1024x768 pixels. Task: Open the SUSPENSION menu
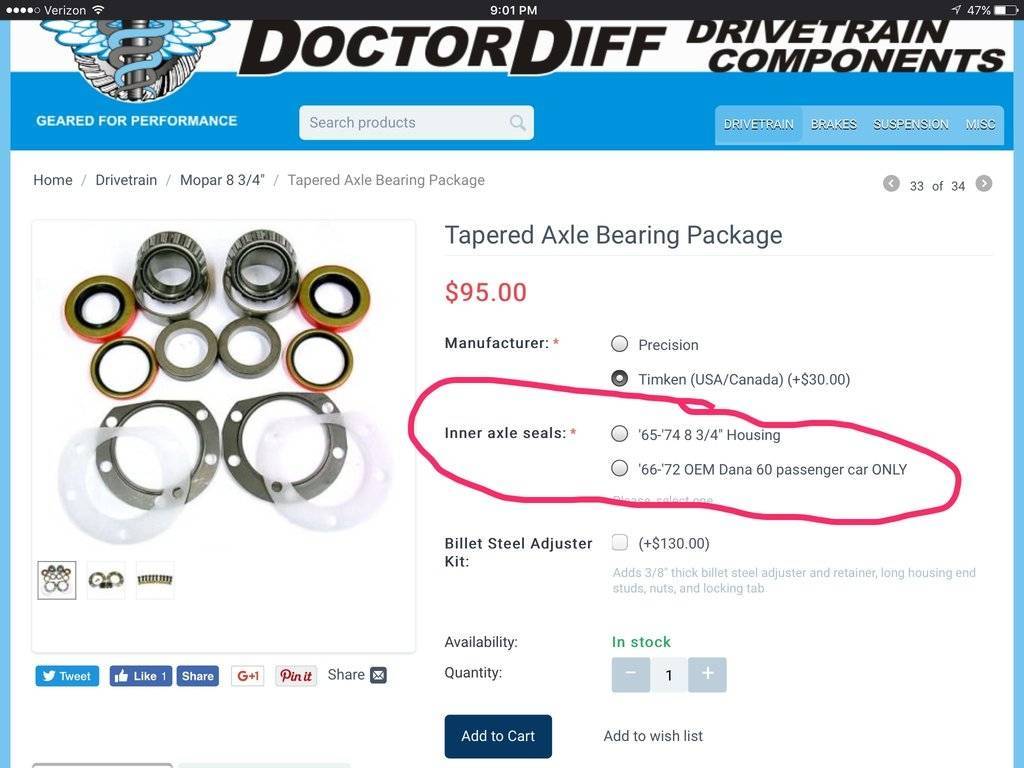(x=910, y=124)
